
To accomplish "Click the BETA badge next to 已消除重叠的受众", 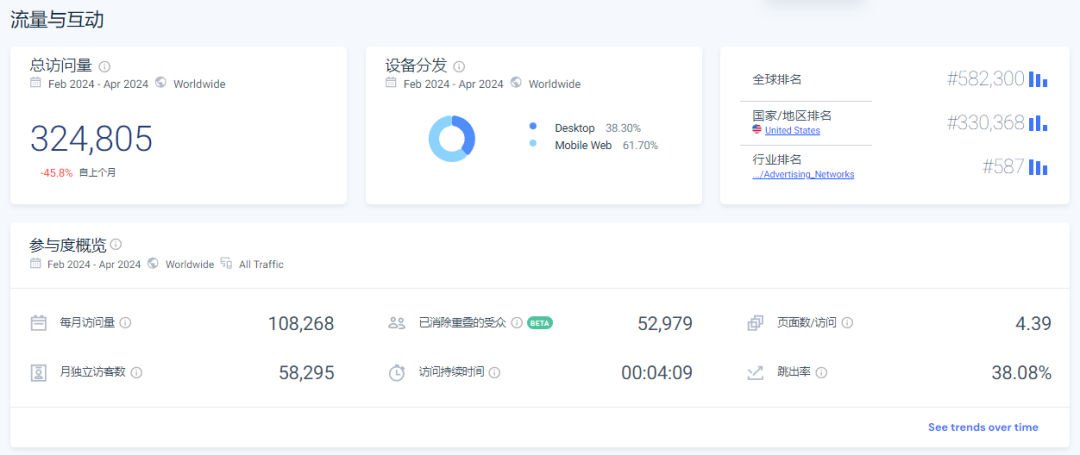I will (540, 323).
